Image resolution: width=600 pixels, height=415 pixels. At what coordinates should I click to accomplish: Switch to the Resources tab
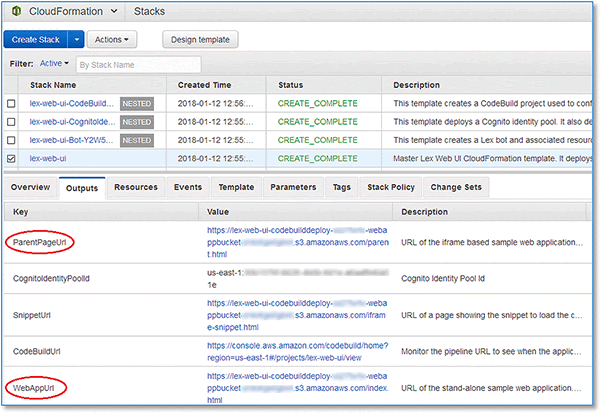(136, 187)
